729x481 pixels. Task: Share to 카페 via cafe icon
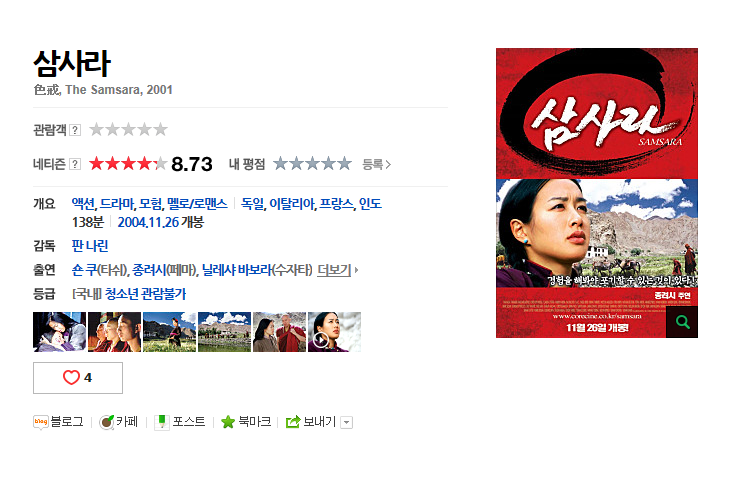[x=106, y=422]
